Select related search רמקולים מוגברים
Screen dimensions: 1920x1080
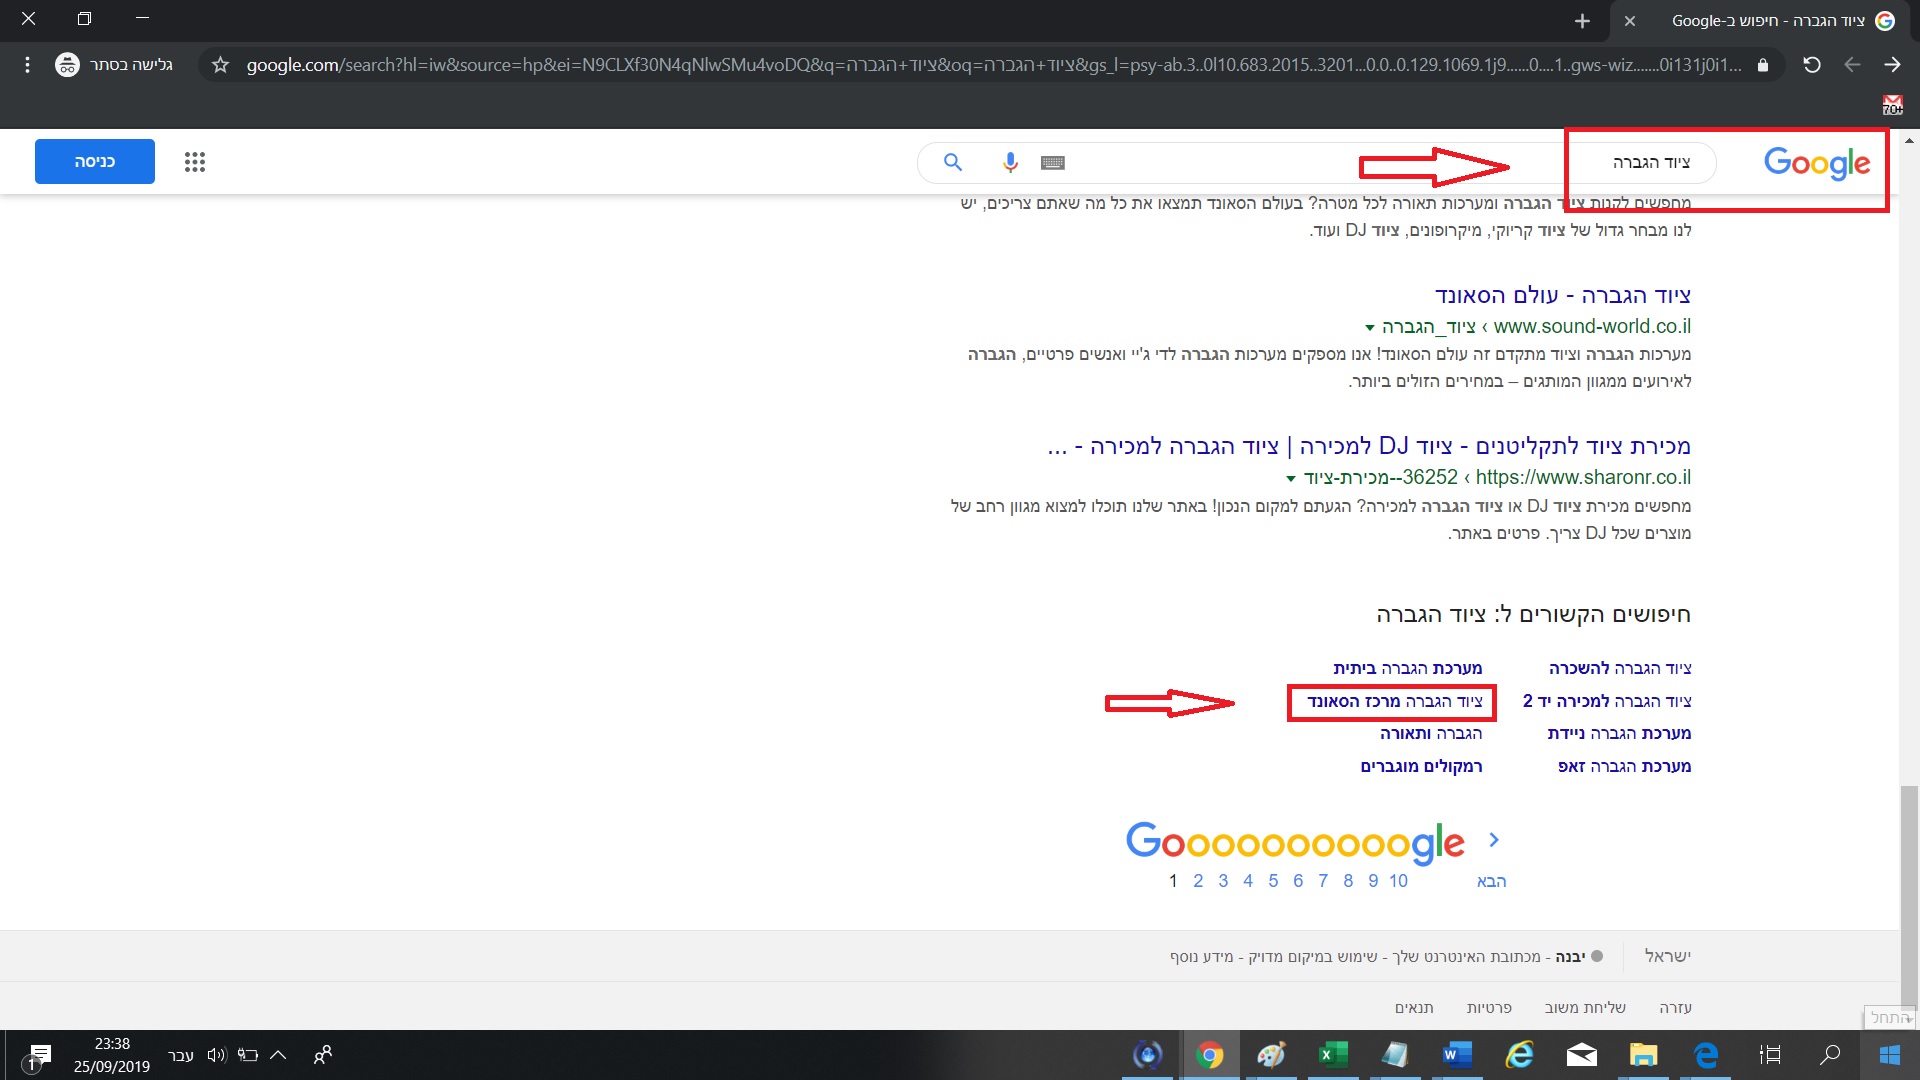pos(1421,767)
